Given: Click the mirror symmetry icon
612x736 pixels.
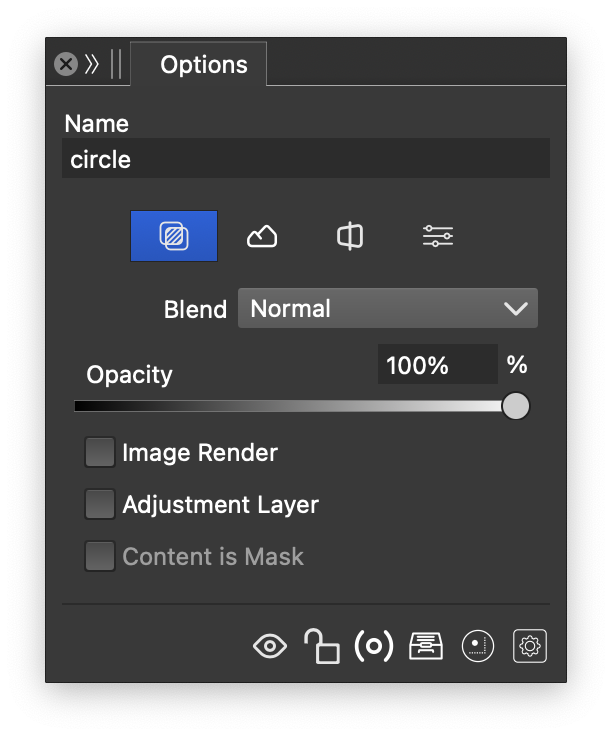Looking at the screenshot, I should tap(350, 236).
